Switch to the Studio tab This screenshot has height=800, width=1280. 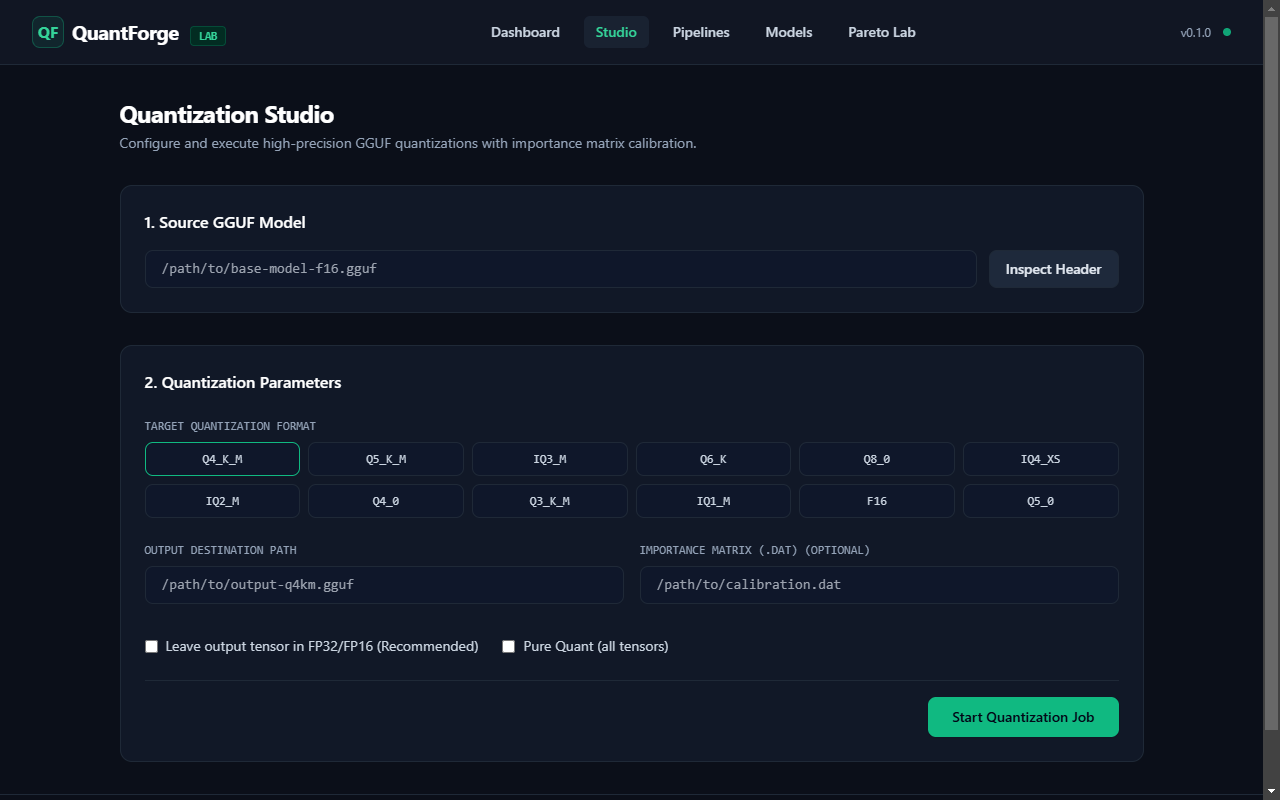616,32
